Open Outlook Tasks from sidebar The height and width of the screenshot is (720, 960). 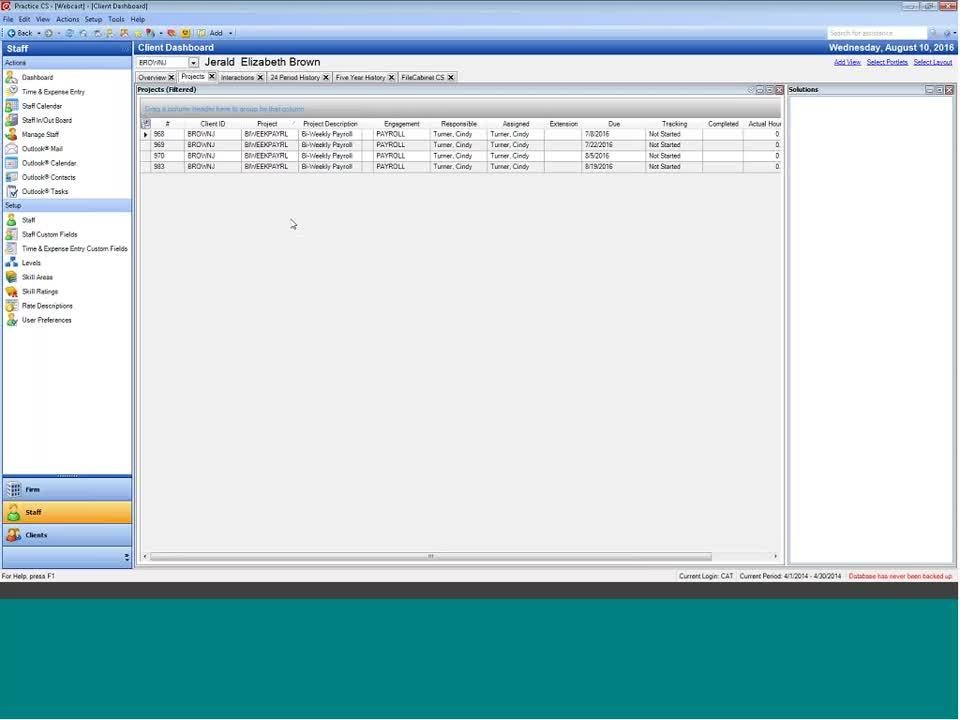pos(45,191)
